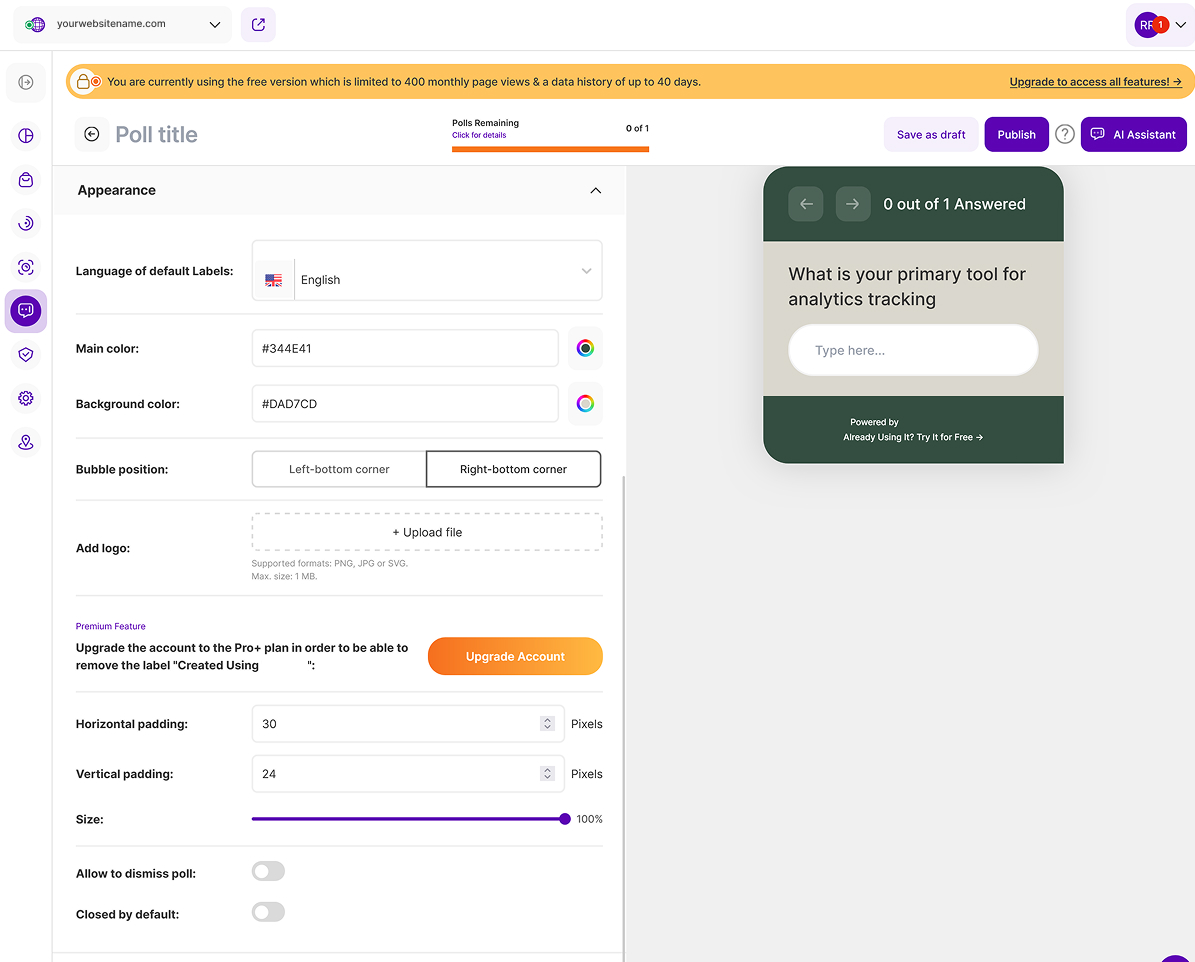Click the Horizontal padding input field
1195x962 pixels.
408,723
